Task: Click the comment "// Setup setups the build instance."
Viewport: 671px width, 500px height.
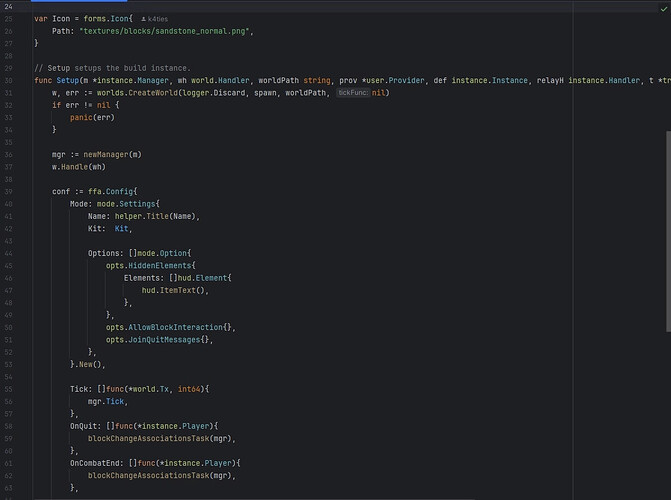Action: coord(112,68)
